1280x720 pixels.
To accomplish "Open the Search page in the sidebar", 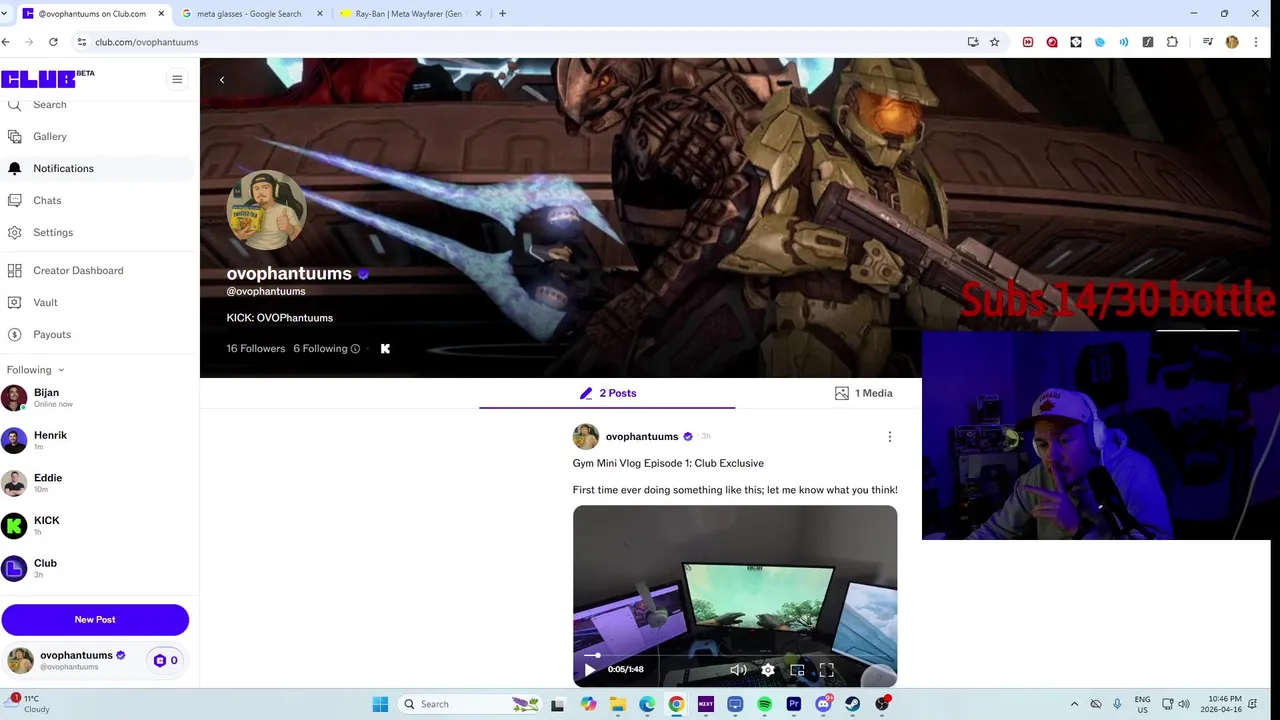I will [49, 105].
